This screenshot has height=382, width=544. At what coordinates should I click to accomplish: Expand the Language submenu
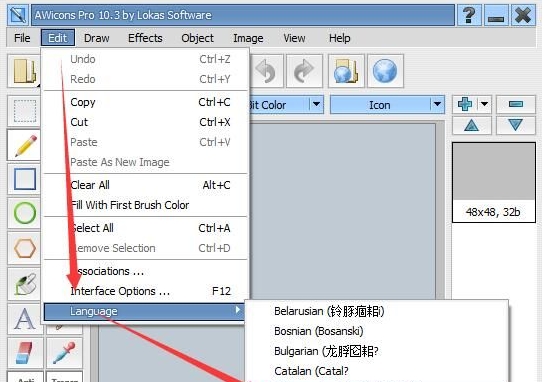(144, 311)
